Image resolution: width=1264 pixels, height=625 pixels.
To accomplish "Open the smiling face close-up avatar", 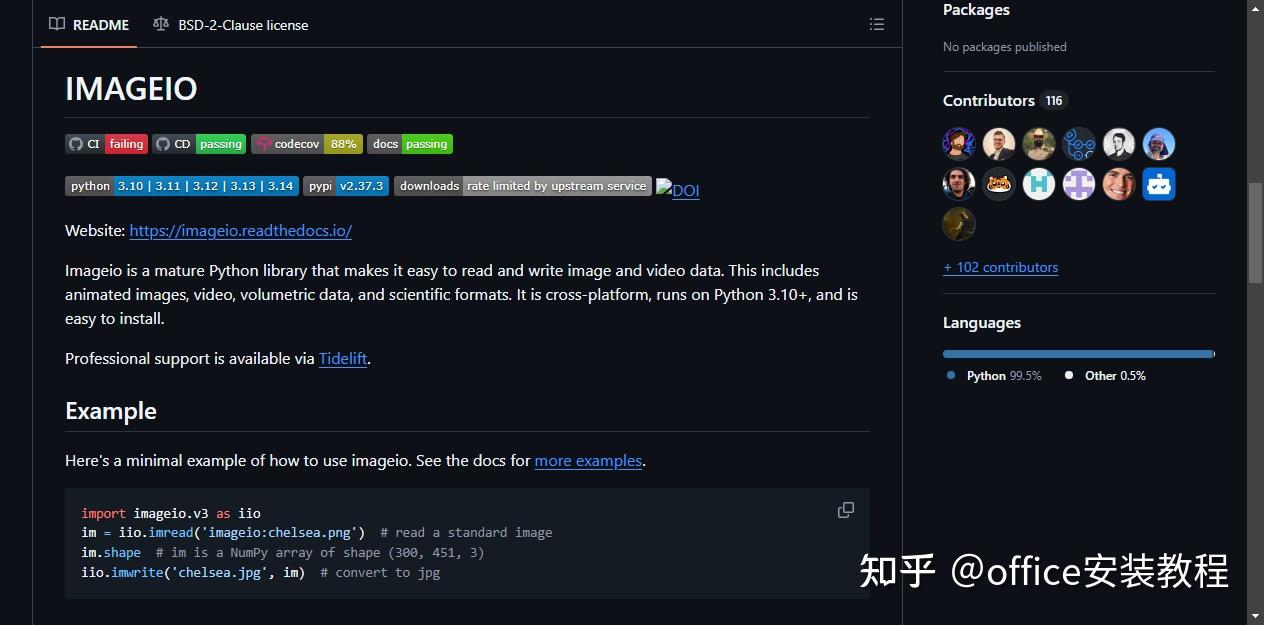I will [1119, 184].
